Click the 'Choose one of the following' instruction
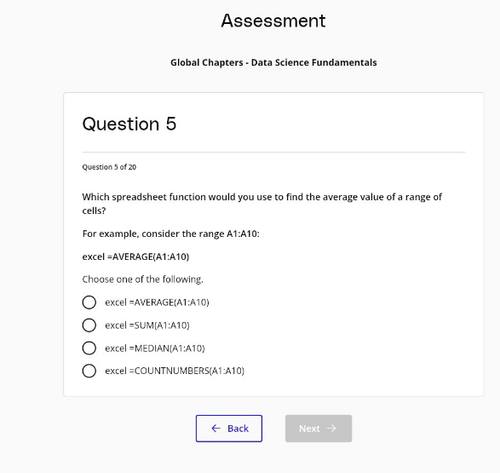The image size is (500, 473). pyautogui.click(x=143, y=279)
